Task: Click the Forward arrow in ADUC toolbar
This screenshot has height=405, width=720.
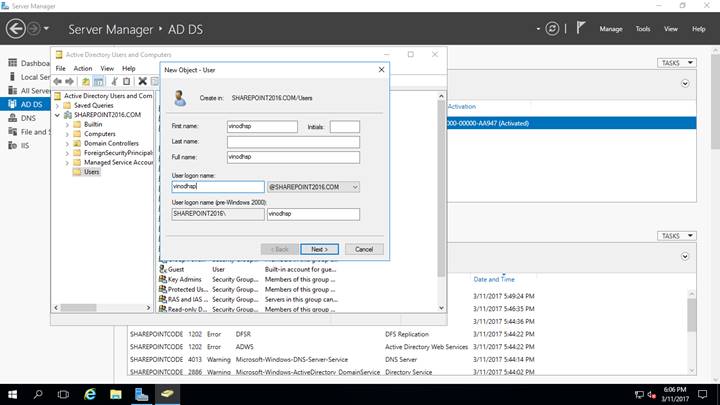Action: (69, 81)
